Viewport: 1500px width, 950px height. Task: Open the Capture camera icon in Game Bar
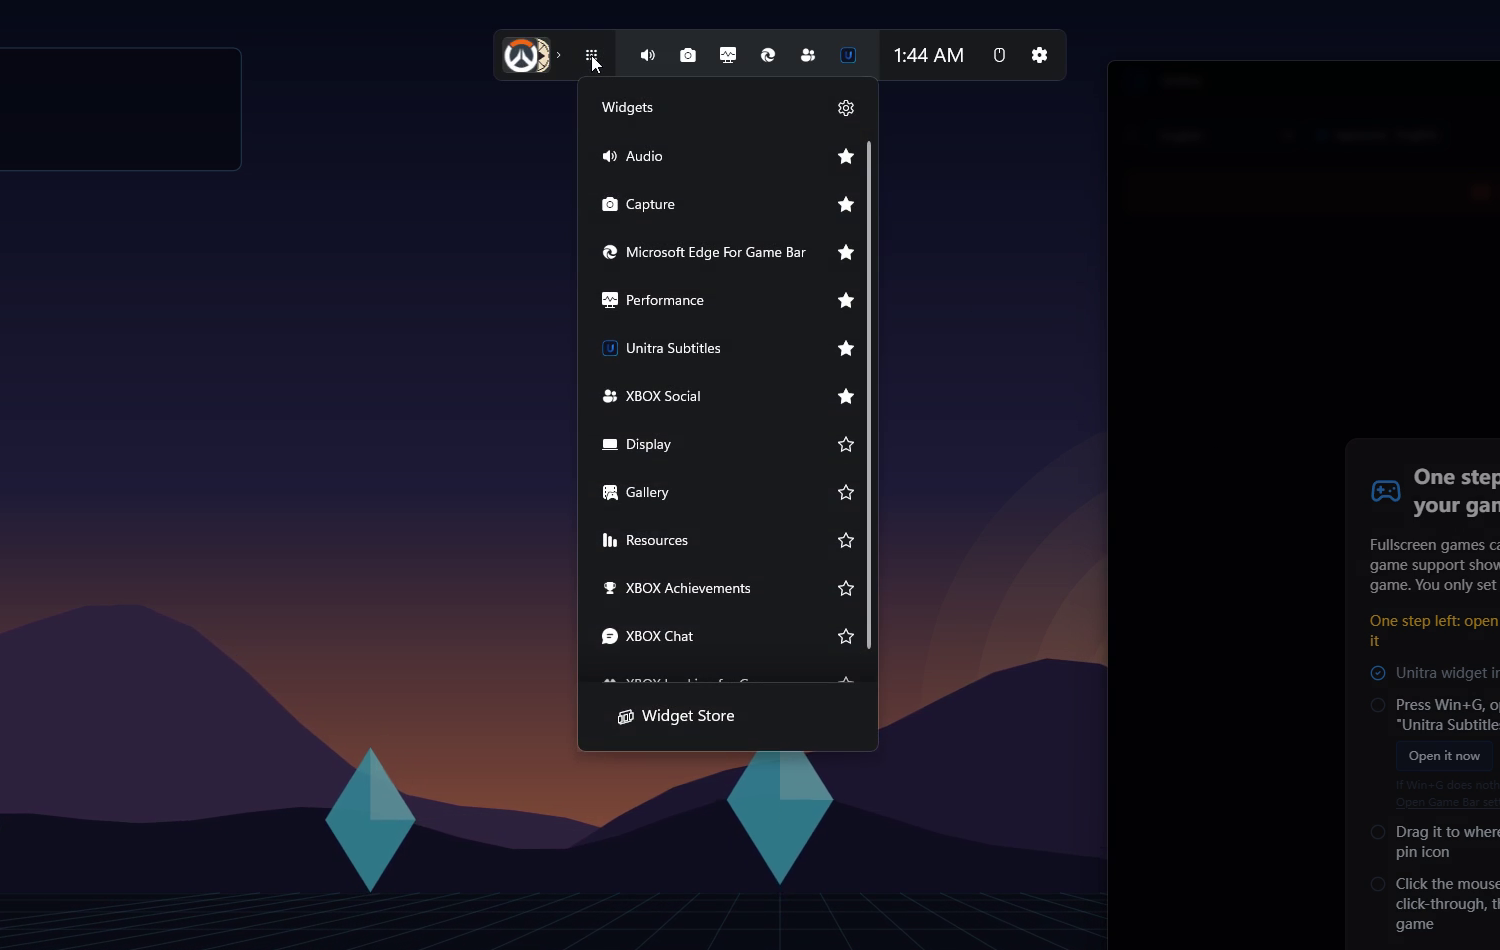688,55
